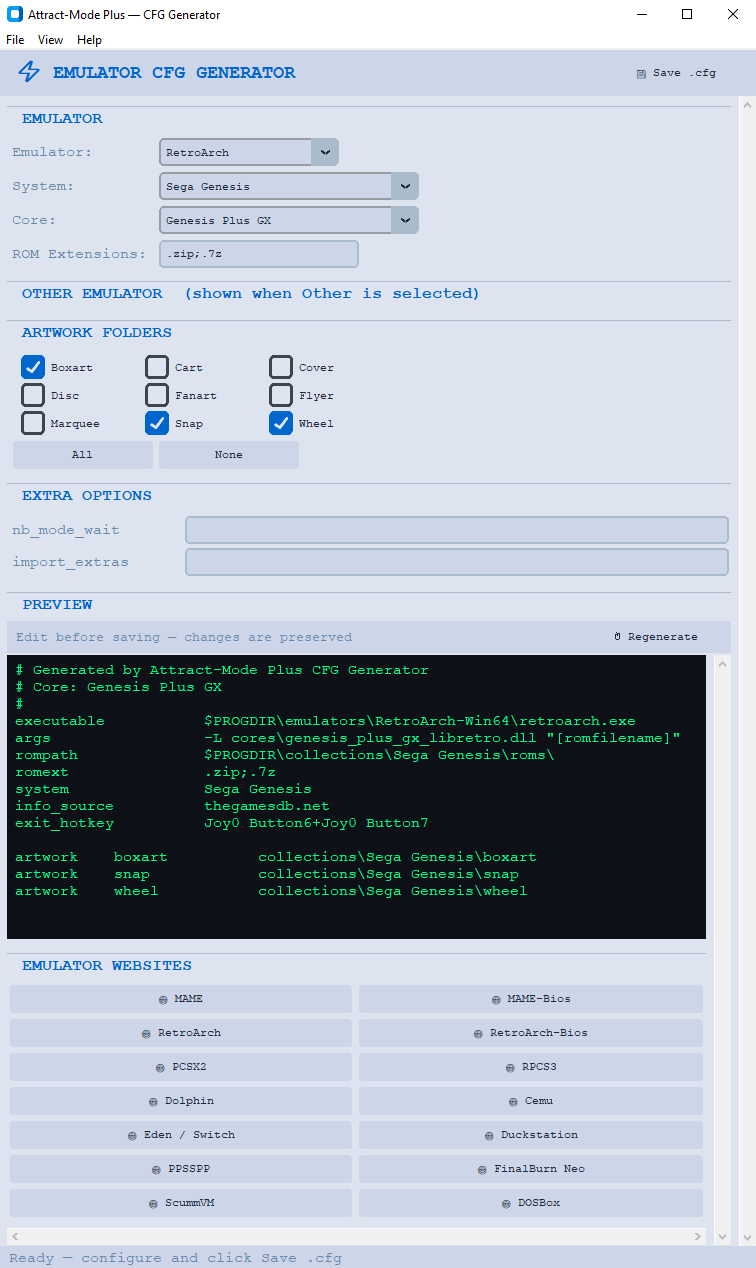Viewport: 756px width, 1268px height.
Task: Open the Cemu website button
Action: click(x=531, y=1101)
